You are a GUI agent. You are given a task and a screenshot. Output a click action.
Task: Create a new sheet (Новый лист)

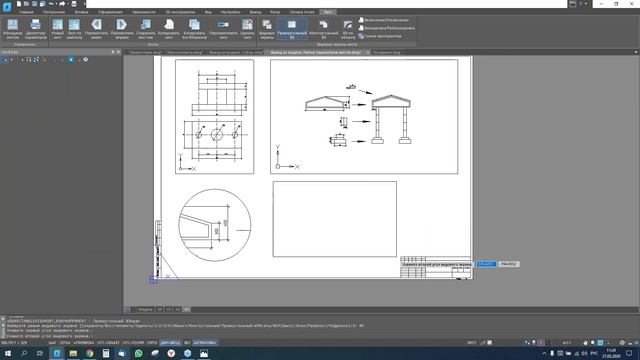[58, 29]
